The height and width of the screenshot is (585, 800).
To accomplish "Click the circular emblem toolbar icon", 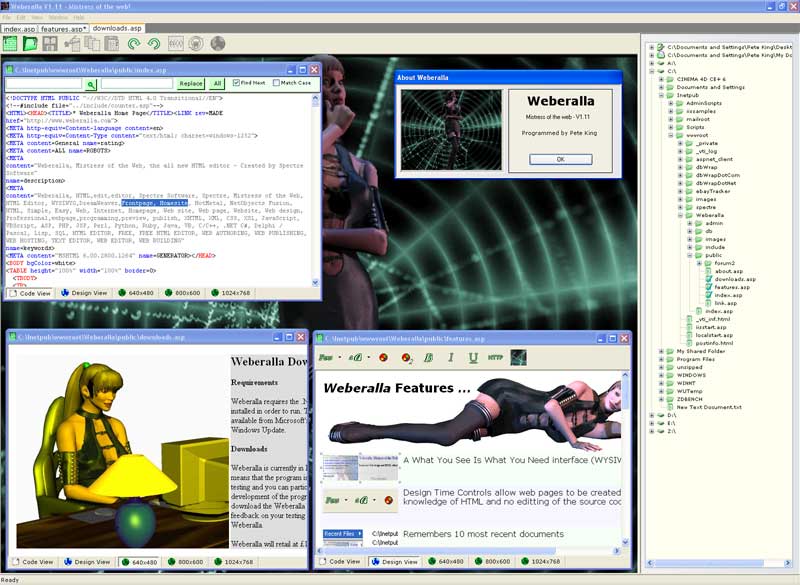I will click(196, 44).
